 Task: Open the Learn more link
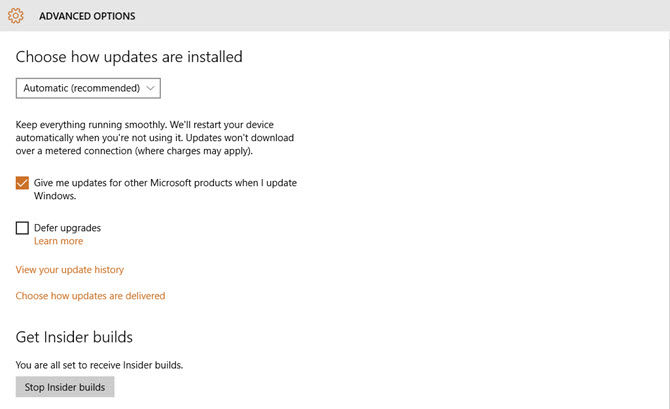pyautogui.click(x=58, y=241)
